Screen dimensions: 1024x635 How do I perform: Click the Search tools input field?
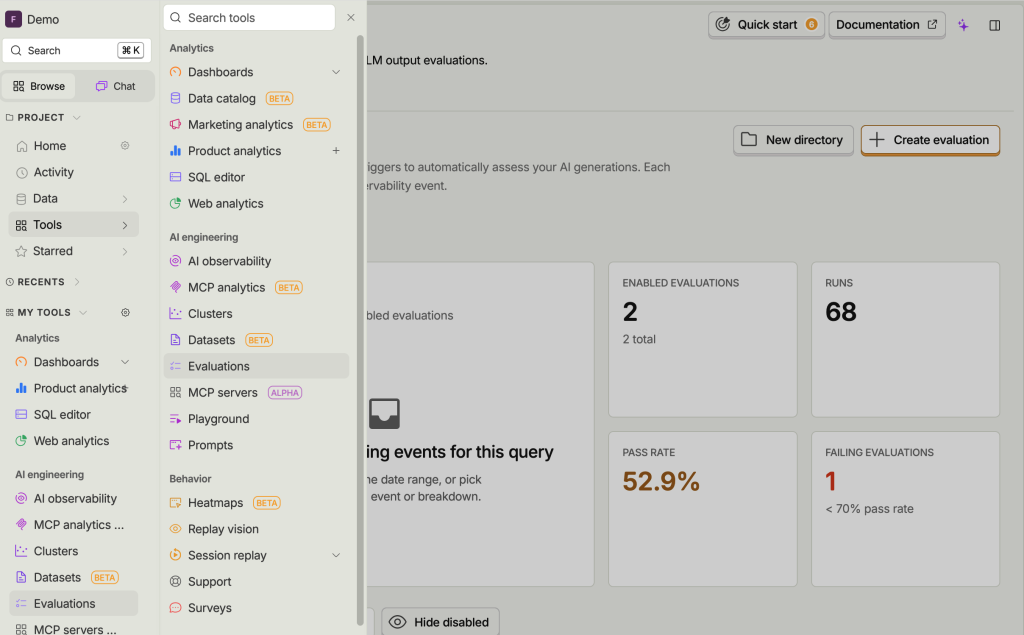pos(249,18)
